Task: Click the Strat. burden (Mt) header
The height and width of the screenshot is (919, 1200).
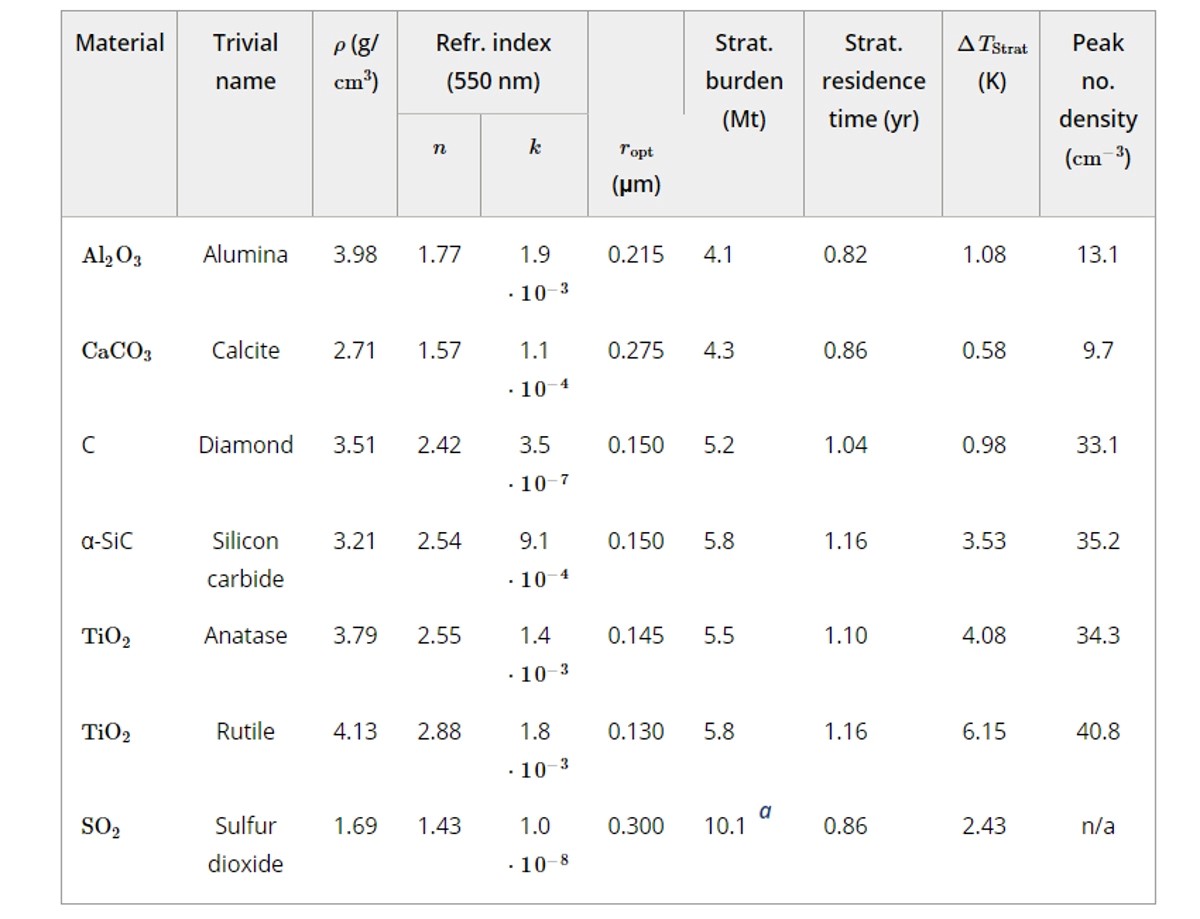Action: click(x=744, y=81)
